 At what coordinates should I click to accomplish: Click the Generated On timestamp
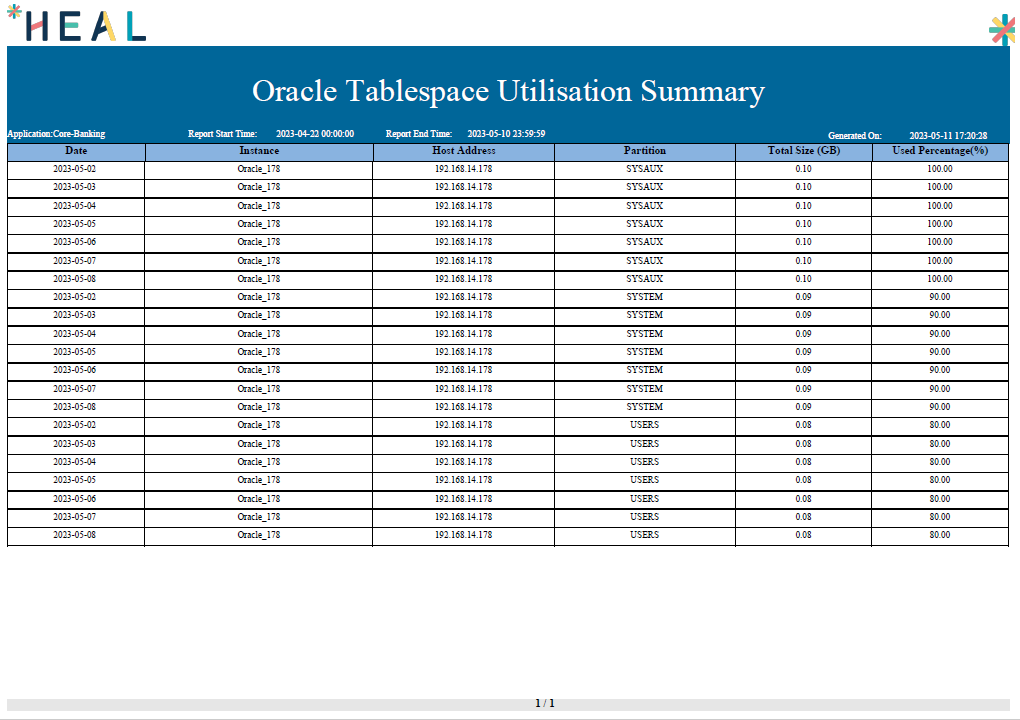[948, 135]
